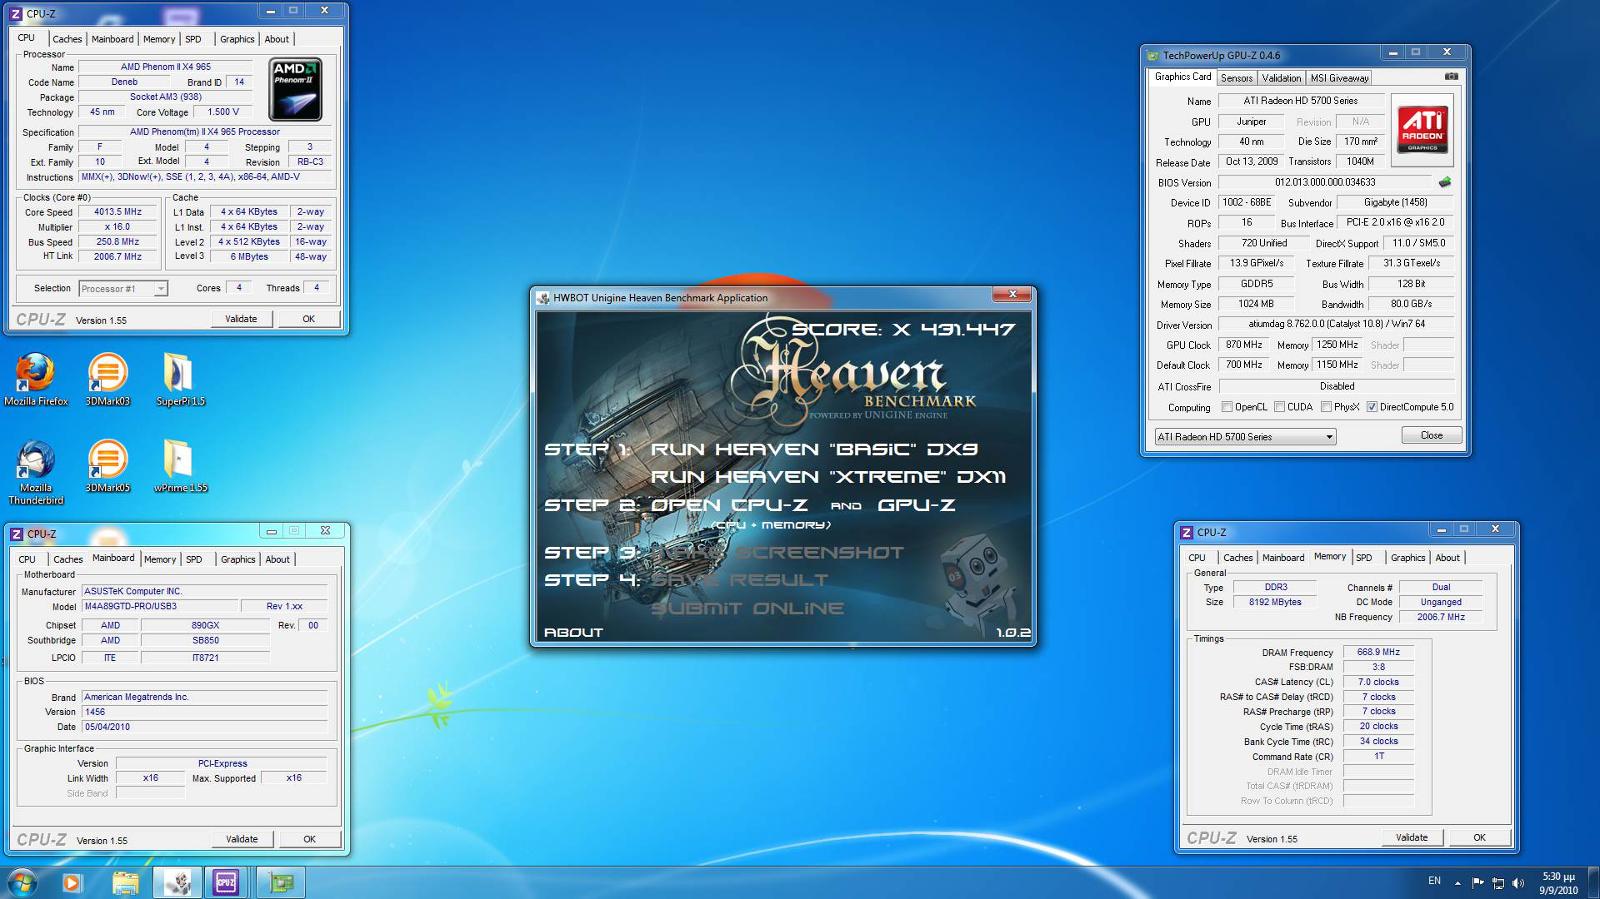Select the GPU-Z taskbar button

[281, 882]
